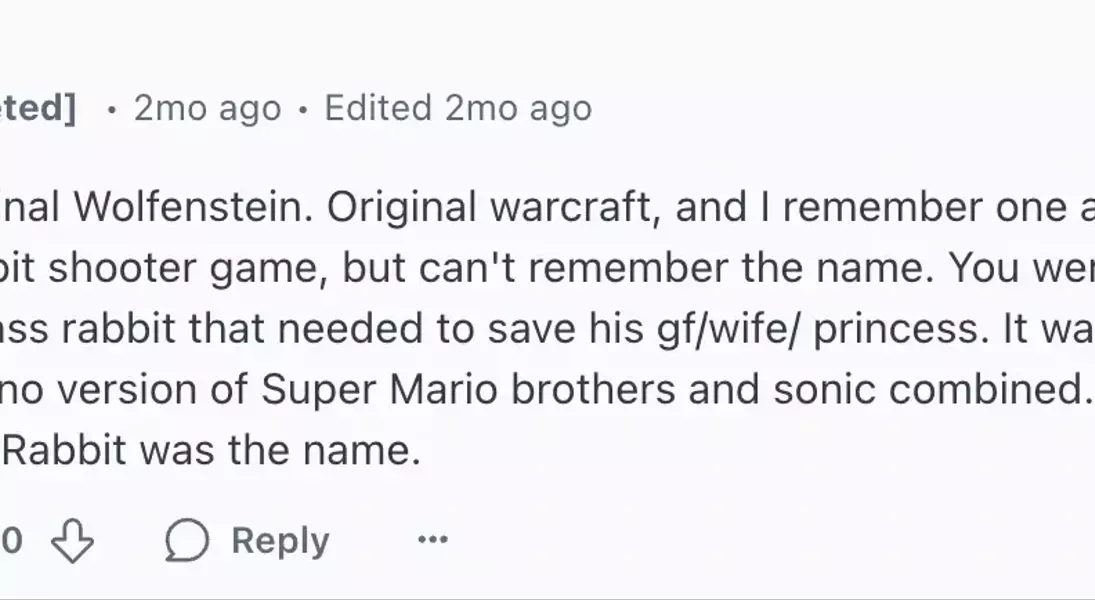Click the speech bubble reply icon
This screenshot has height=600, width=1095.
click(186, 541)
